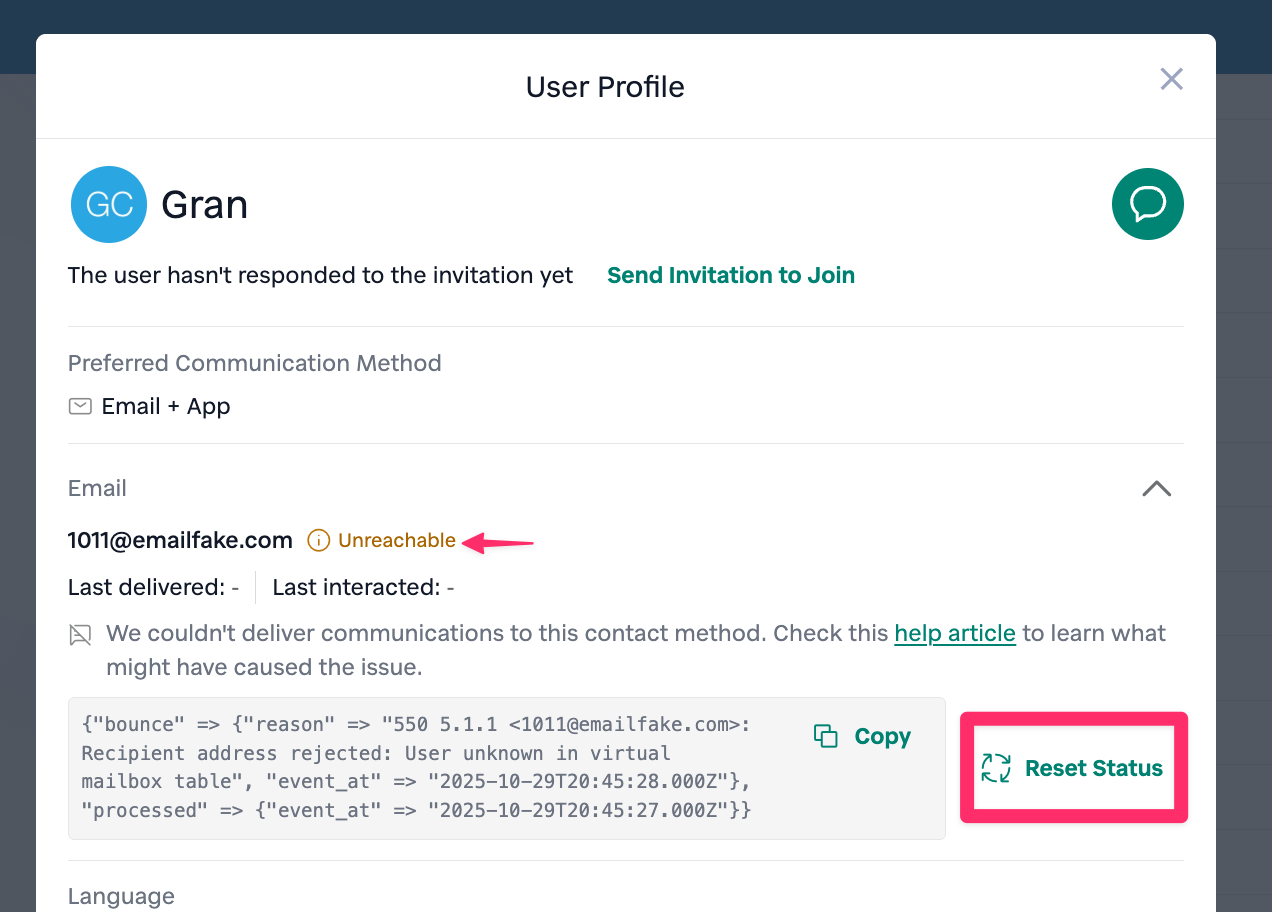Click the overlapping squares Copy icon
This screenshot has width=1272, height=912.
825,736
